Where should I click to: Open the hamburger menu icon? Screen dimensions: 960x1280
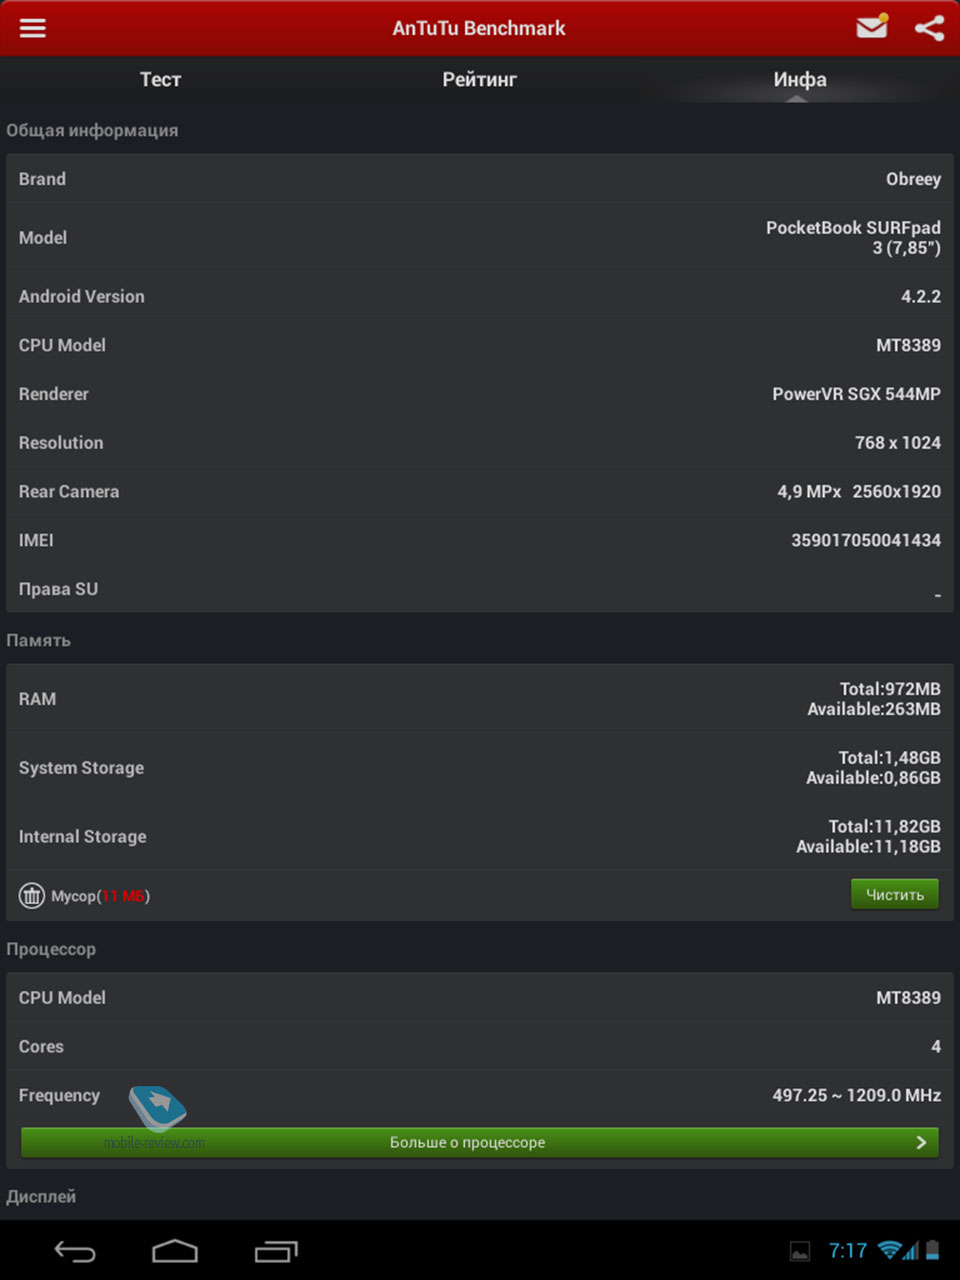coord(33,28)
